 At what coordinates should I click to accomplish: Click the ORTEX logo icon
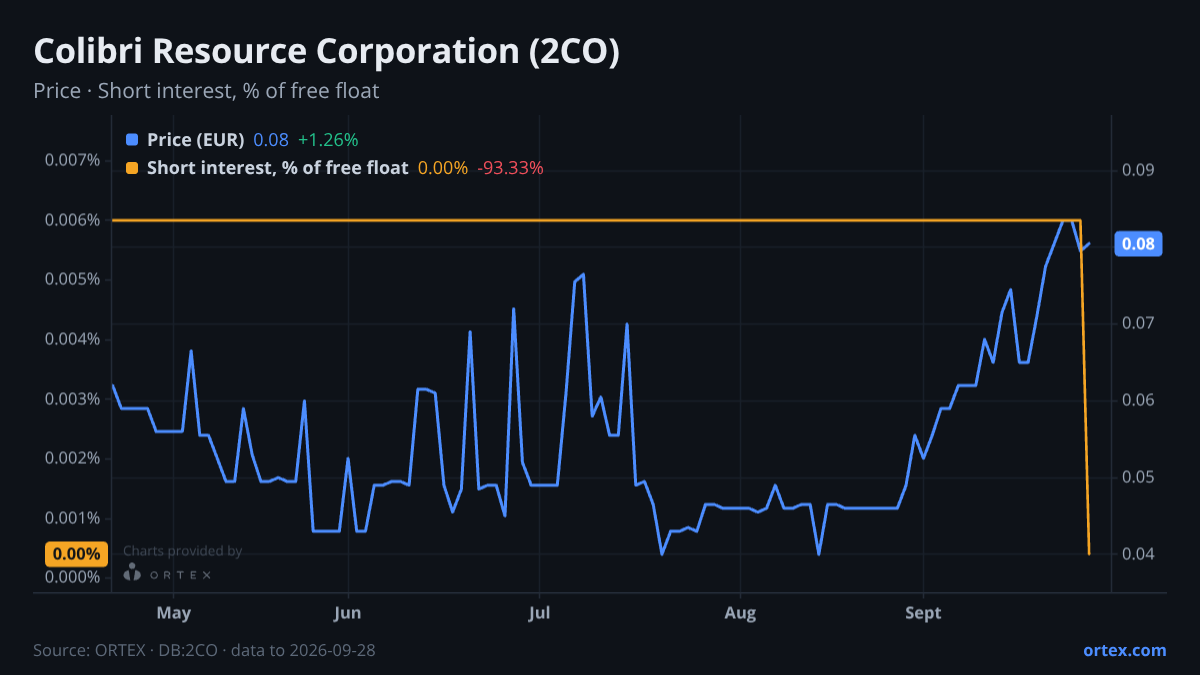point(132,574)
